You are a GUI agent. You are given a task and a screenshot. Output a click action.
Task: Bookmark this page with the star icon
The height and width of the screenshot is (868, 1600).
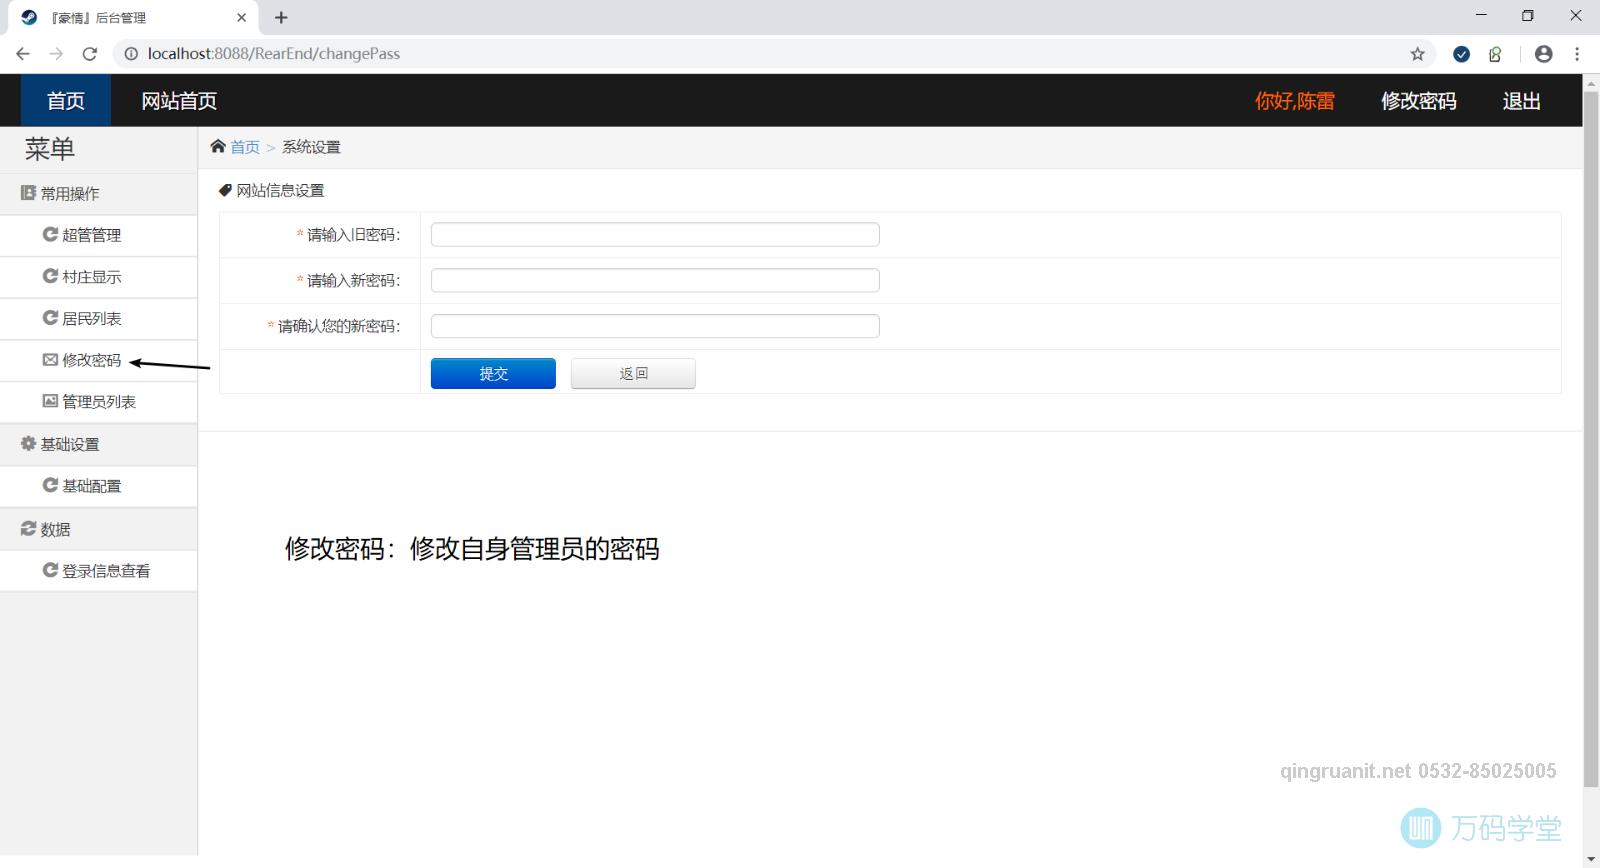tap(1417, 54)
